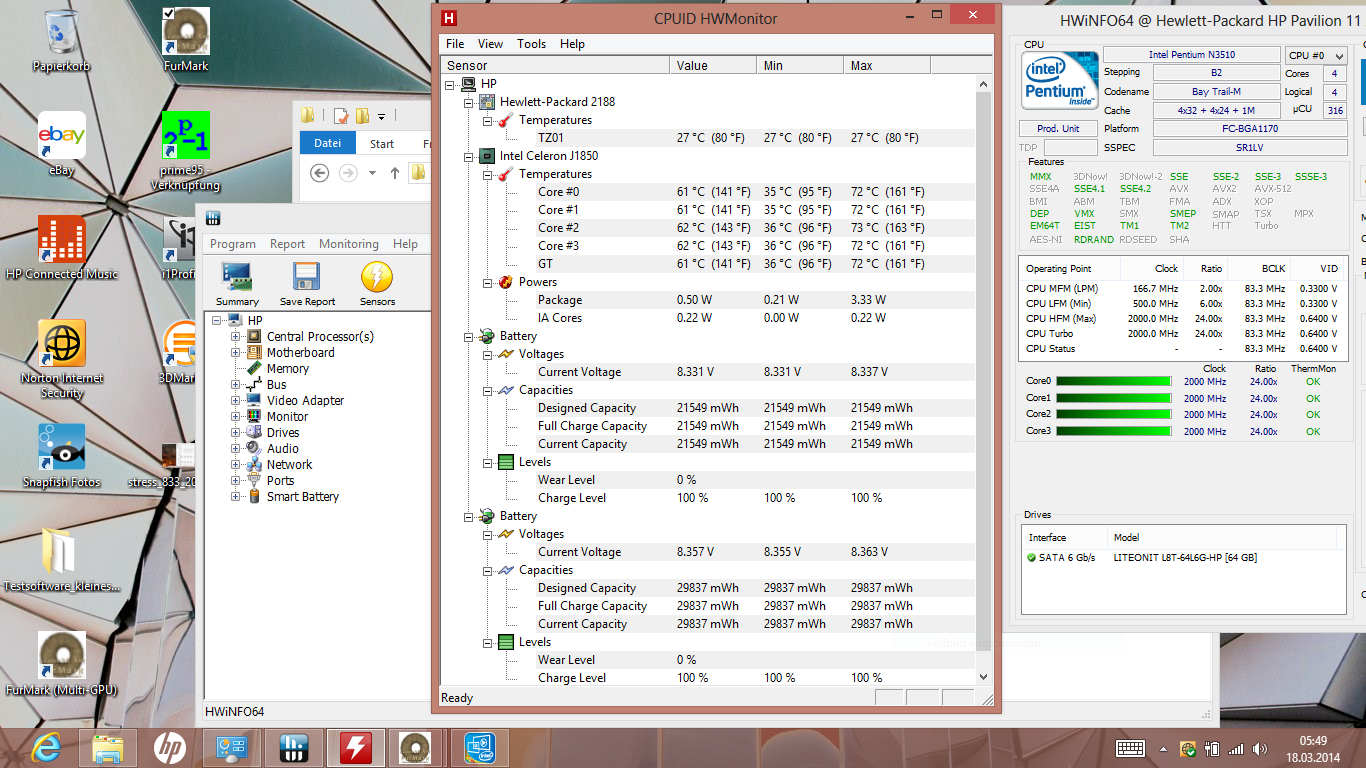Click the HP logo taskbar icon

pos(170,747)
